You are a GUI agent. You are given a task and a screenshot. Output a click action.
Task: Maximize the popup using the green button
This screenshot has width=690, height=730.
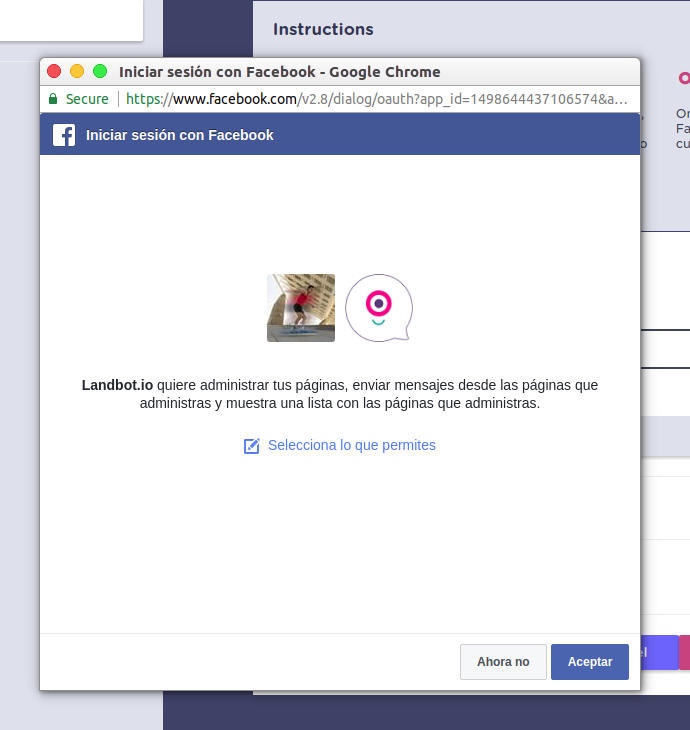[x=100, y=71]
